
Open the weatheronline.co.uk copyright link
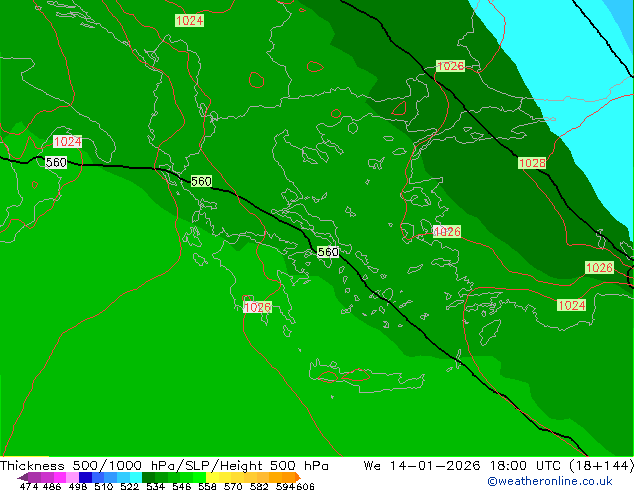[549, 481]
